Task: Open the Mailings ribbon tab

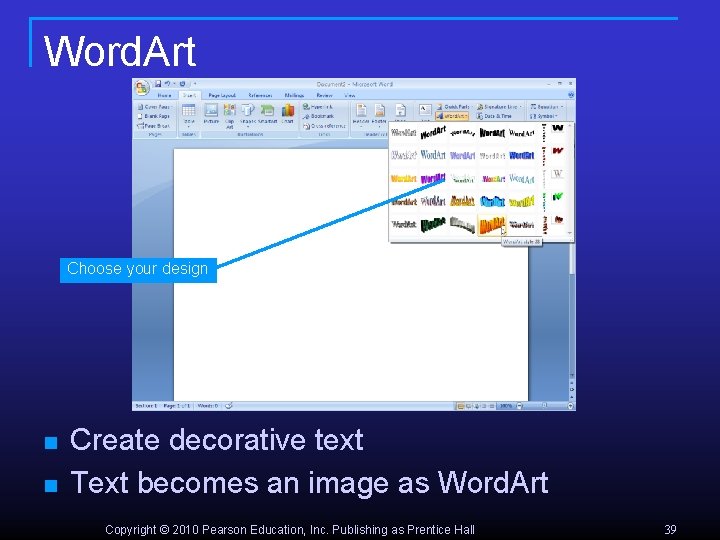Action: pos(294,96)
